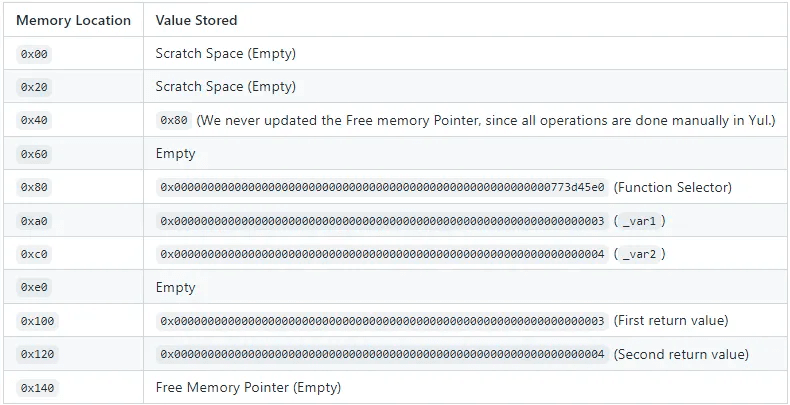
Task: Click the Free Memory Pointer (Empty) text
Action: pos(248,388)
